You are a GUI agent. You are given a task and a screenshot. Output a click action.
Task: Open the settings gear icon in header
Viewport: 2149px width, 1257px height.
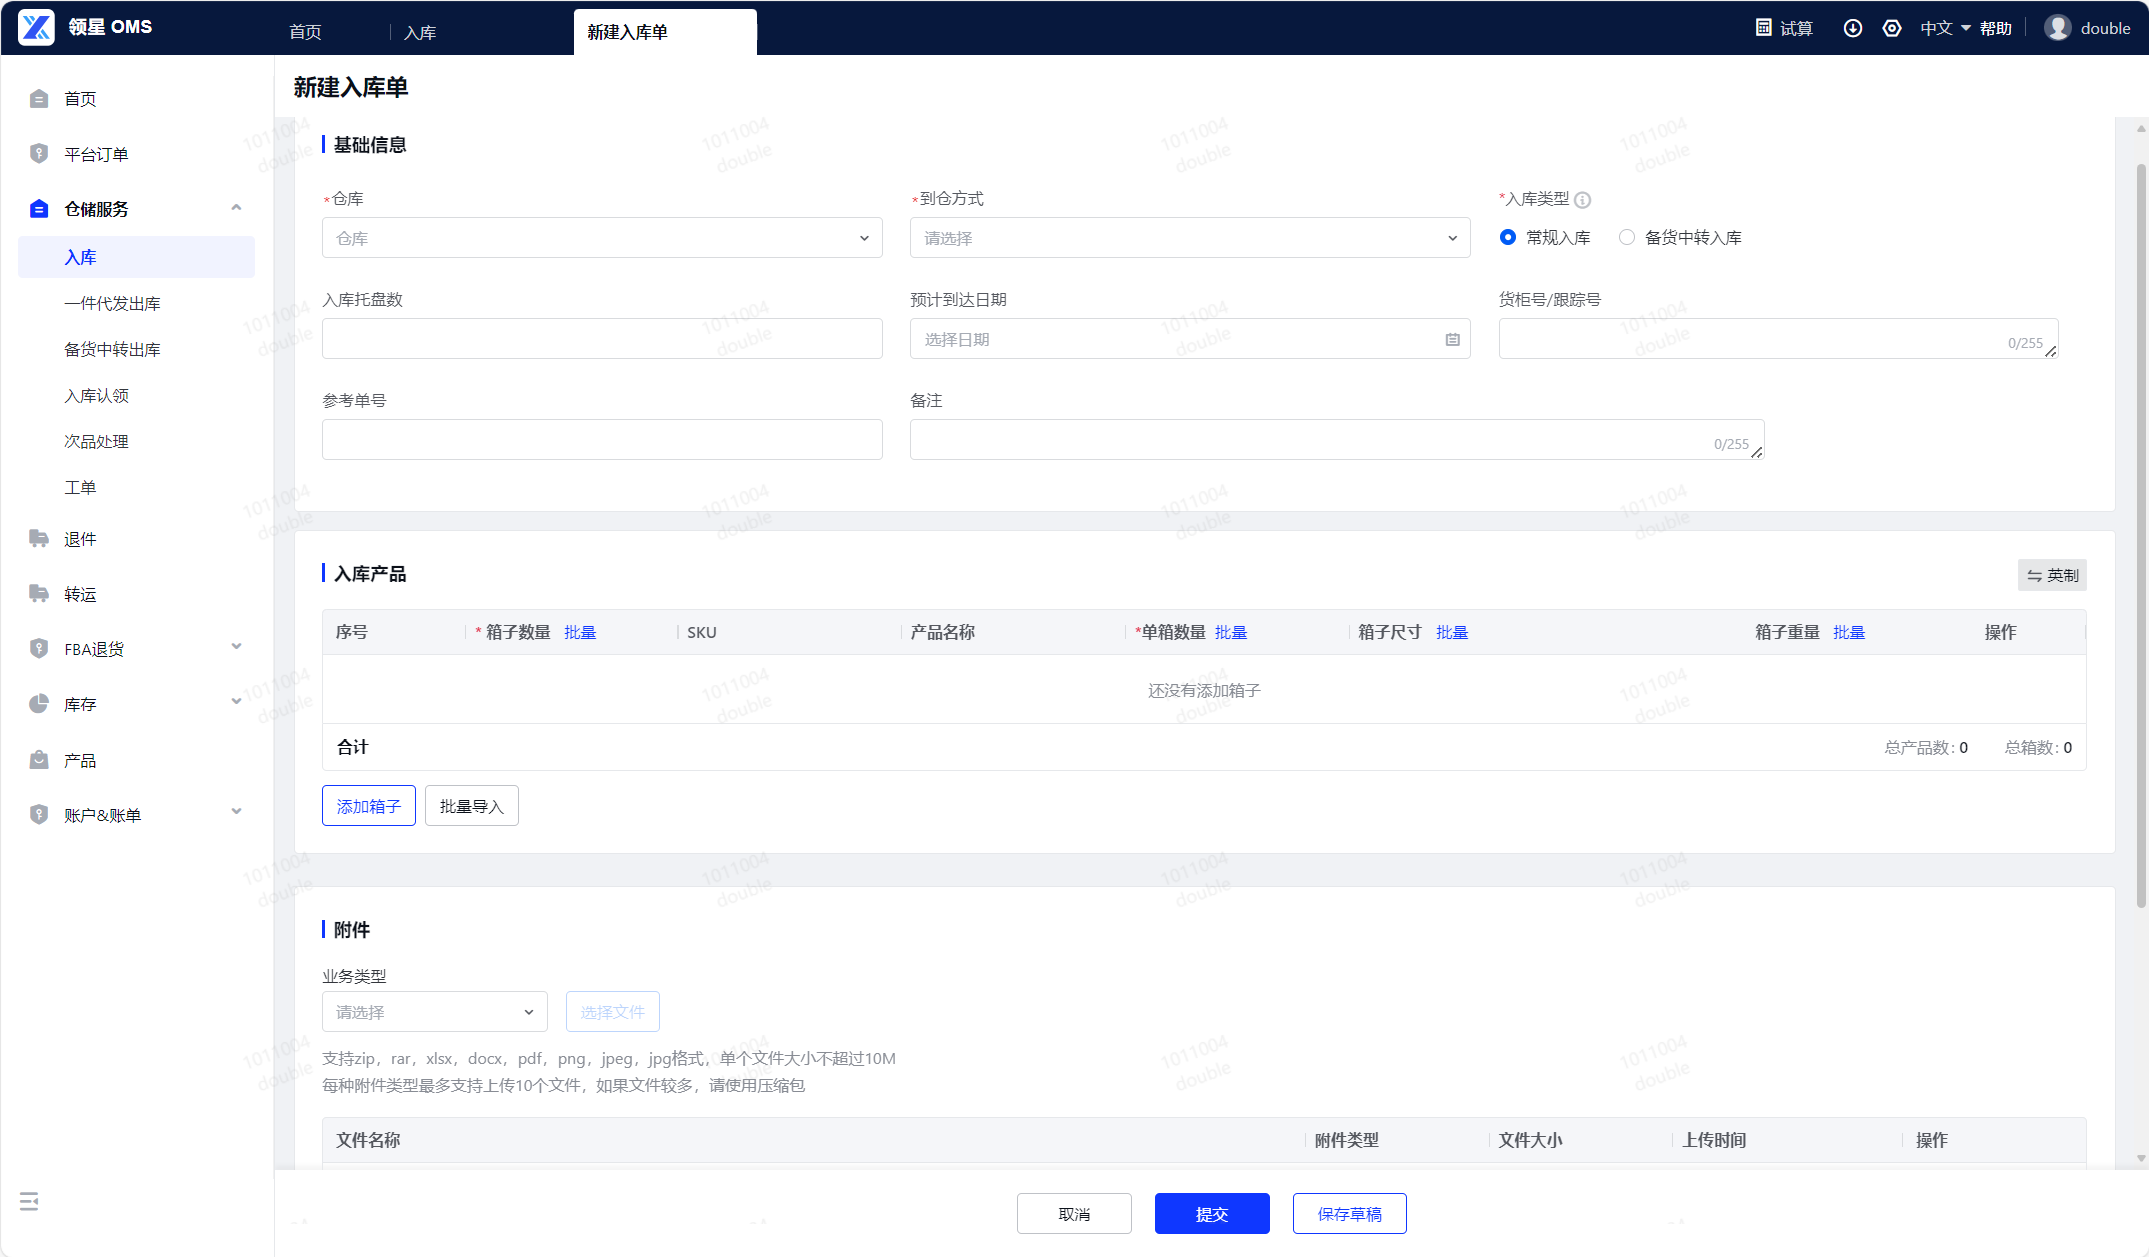1892,28
